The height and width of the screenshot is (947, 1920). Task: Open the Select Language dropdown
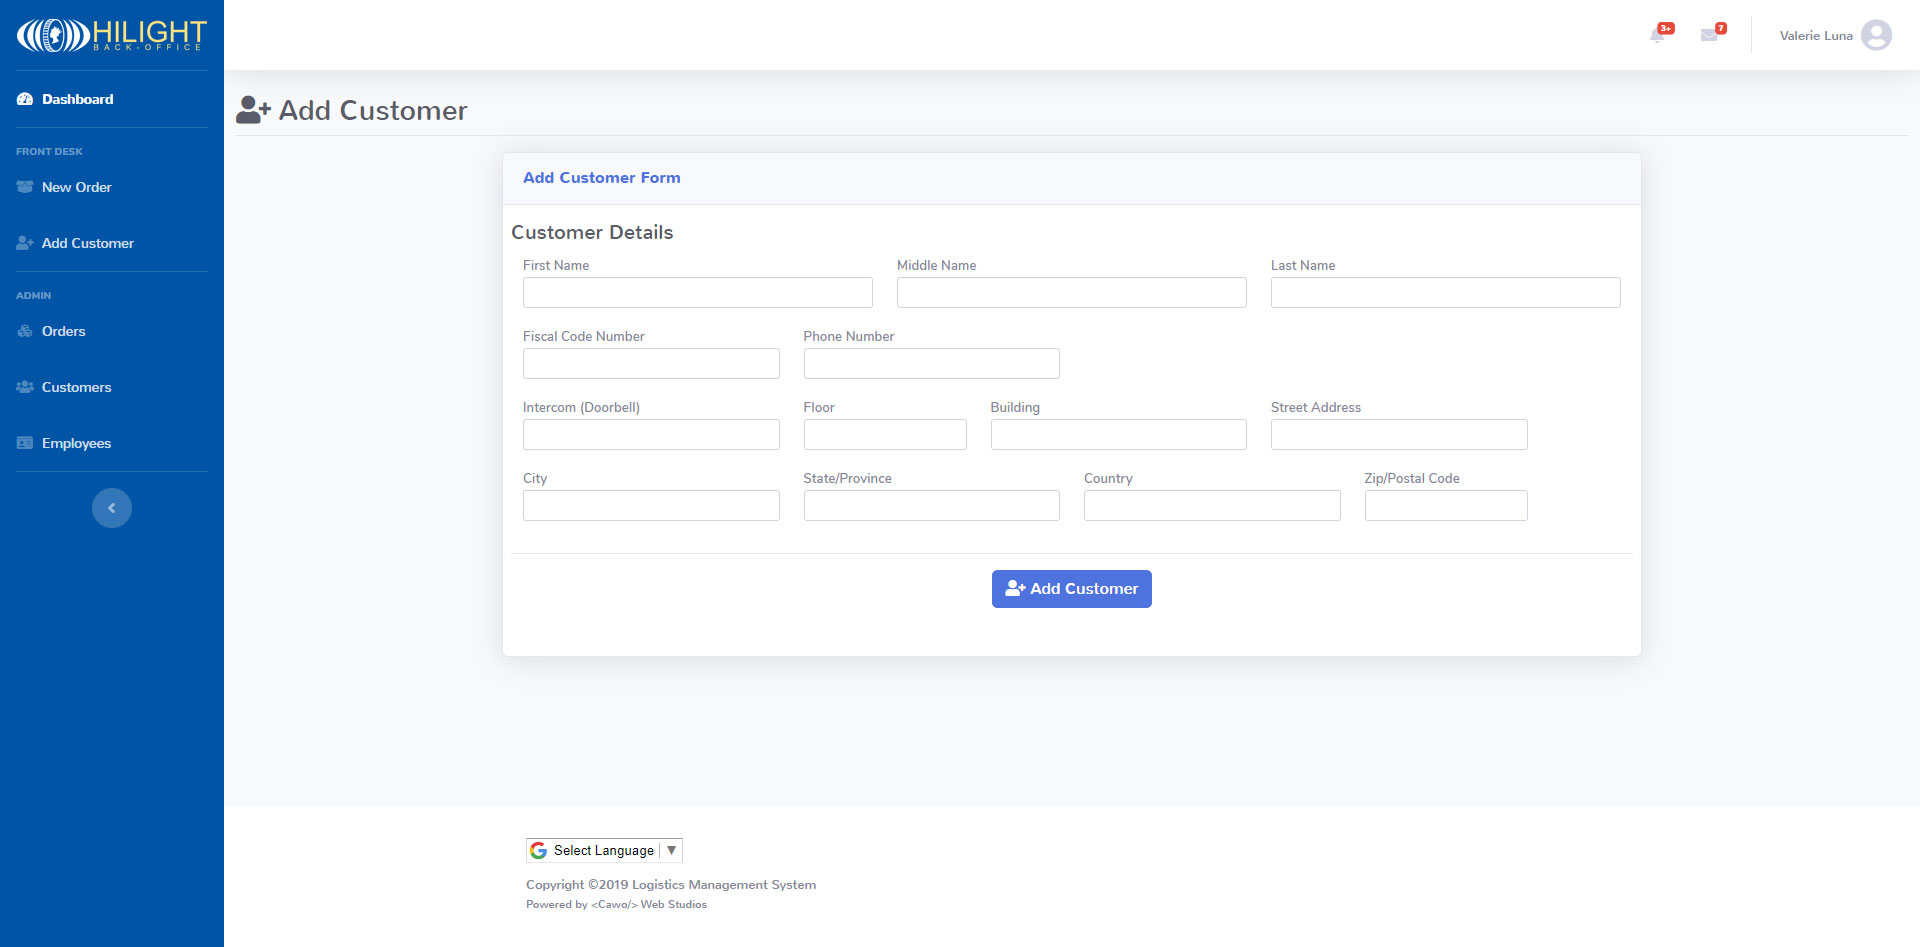click(604, 850)
